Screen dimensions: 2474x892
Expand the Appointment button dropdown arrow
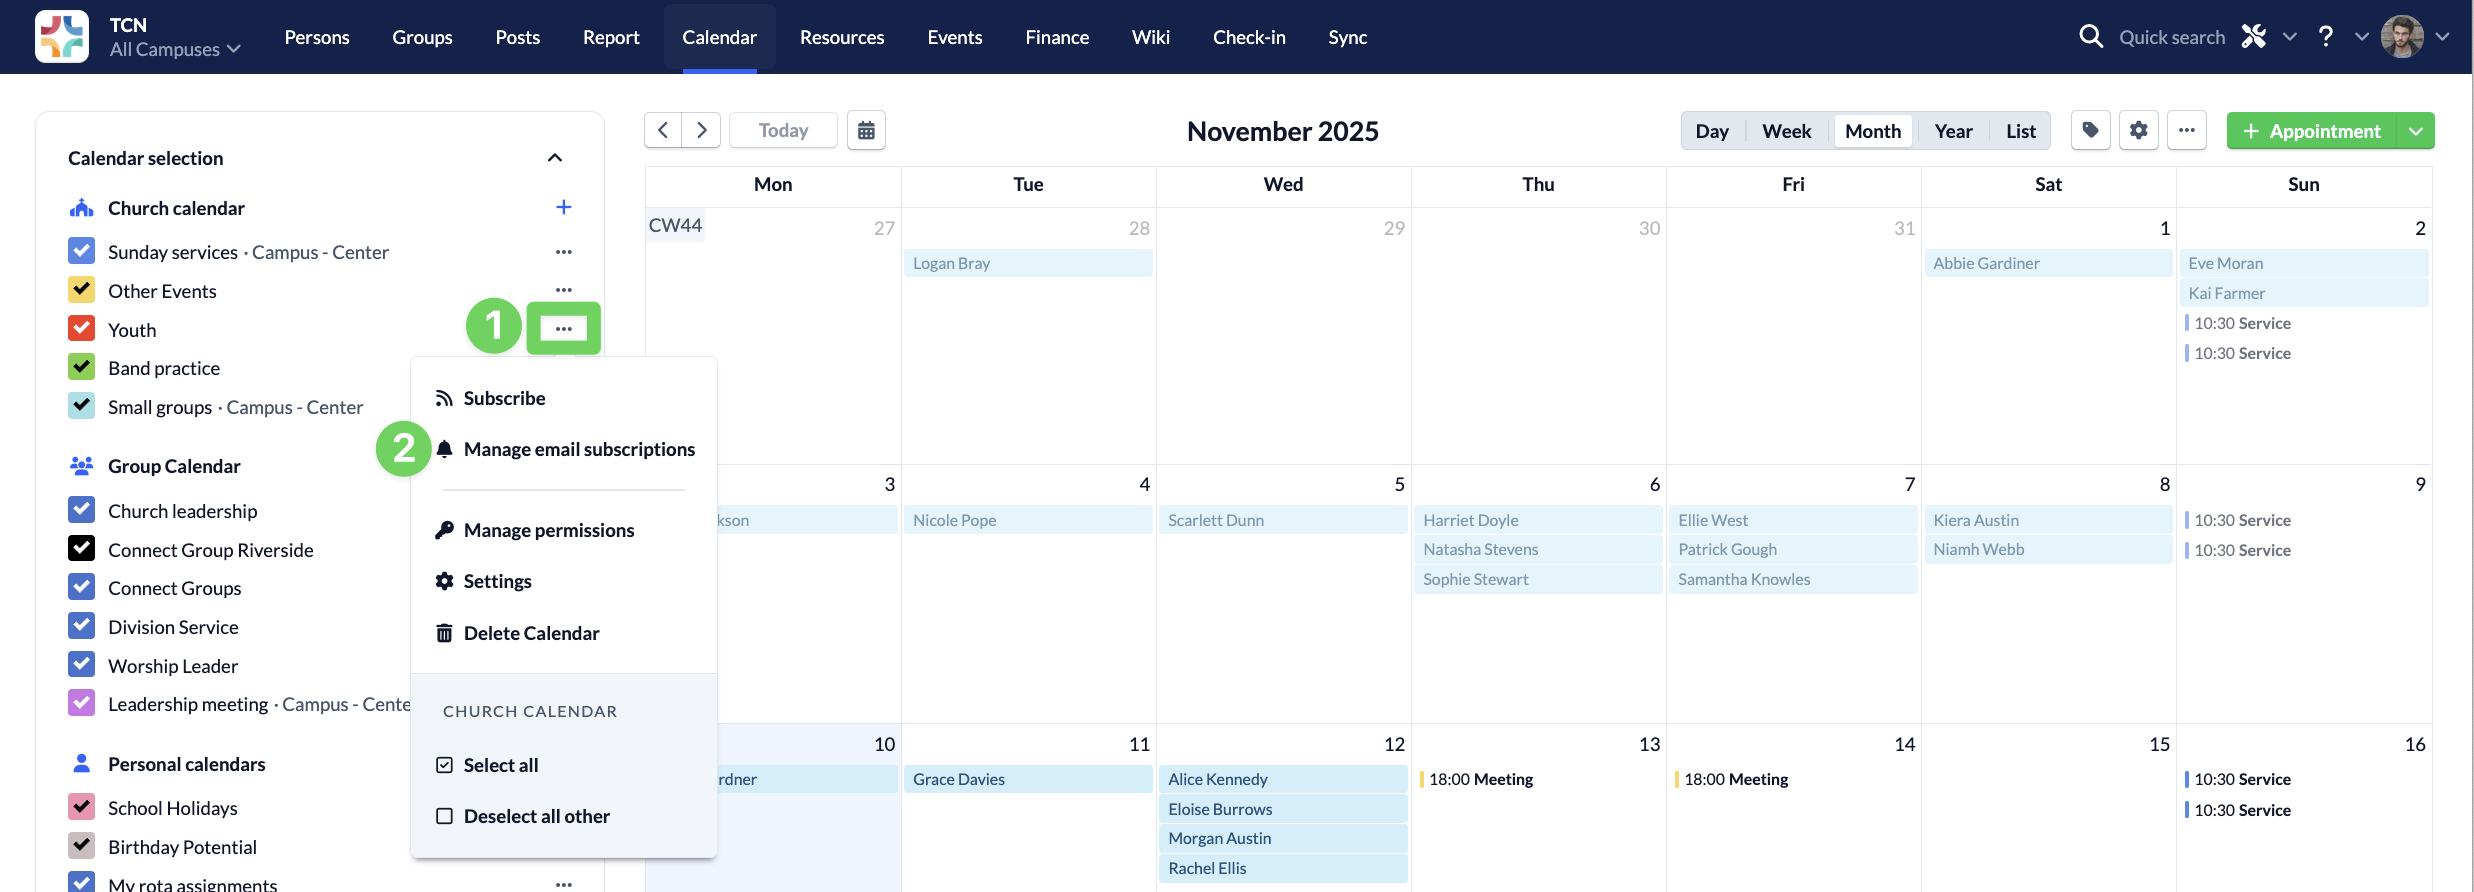[x=2416, y=131]
